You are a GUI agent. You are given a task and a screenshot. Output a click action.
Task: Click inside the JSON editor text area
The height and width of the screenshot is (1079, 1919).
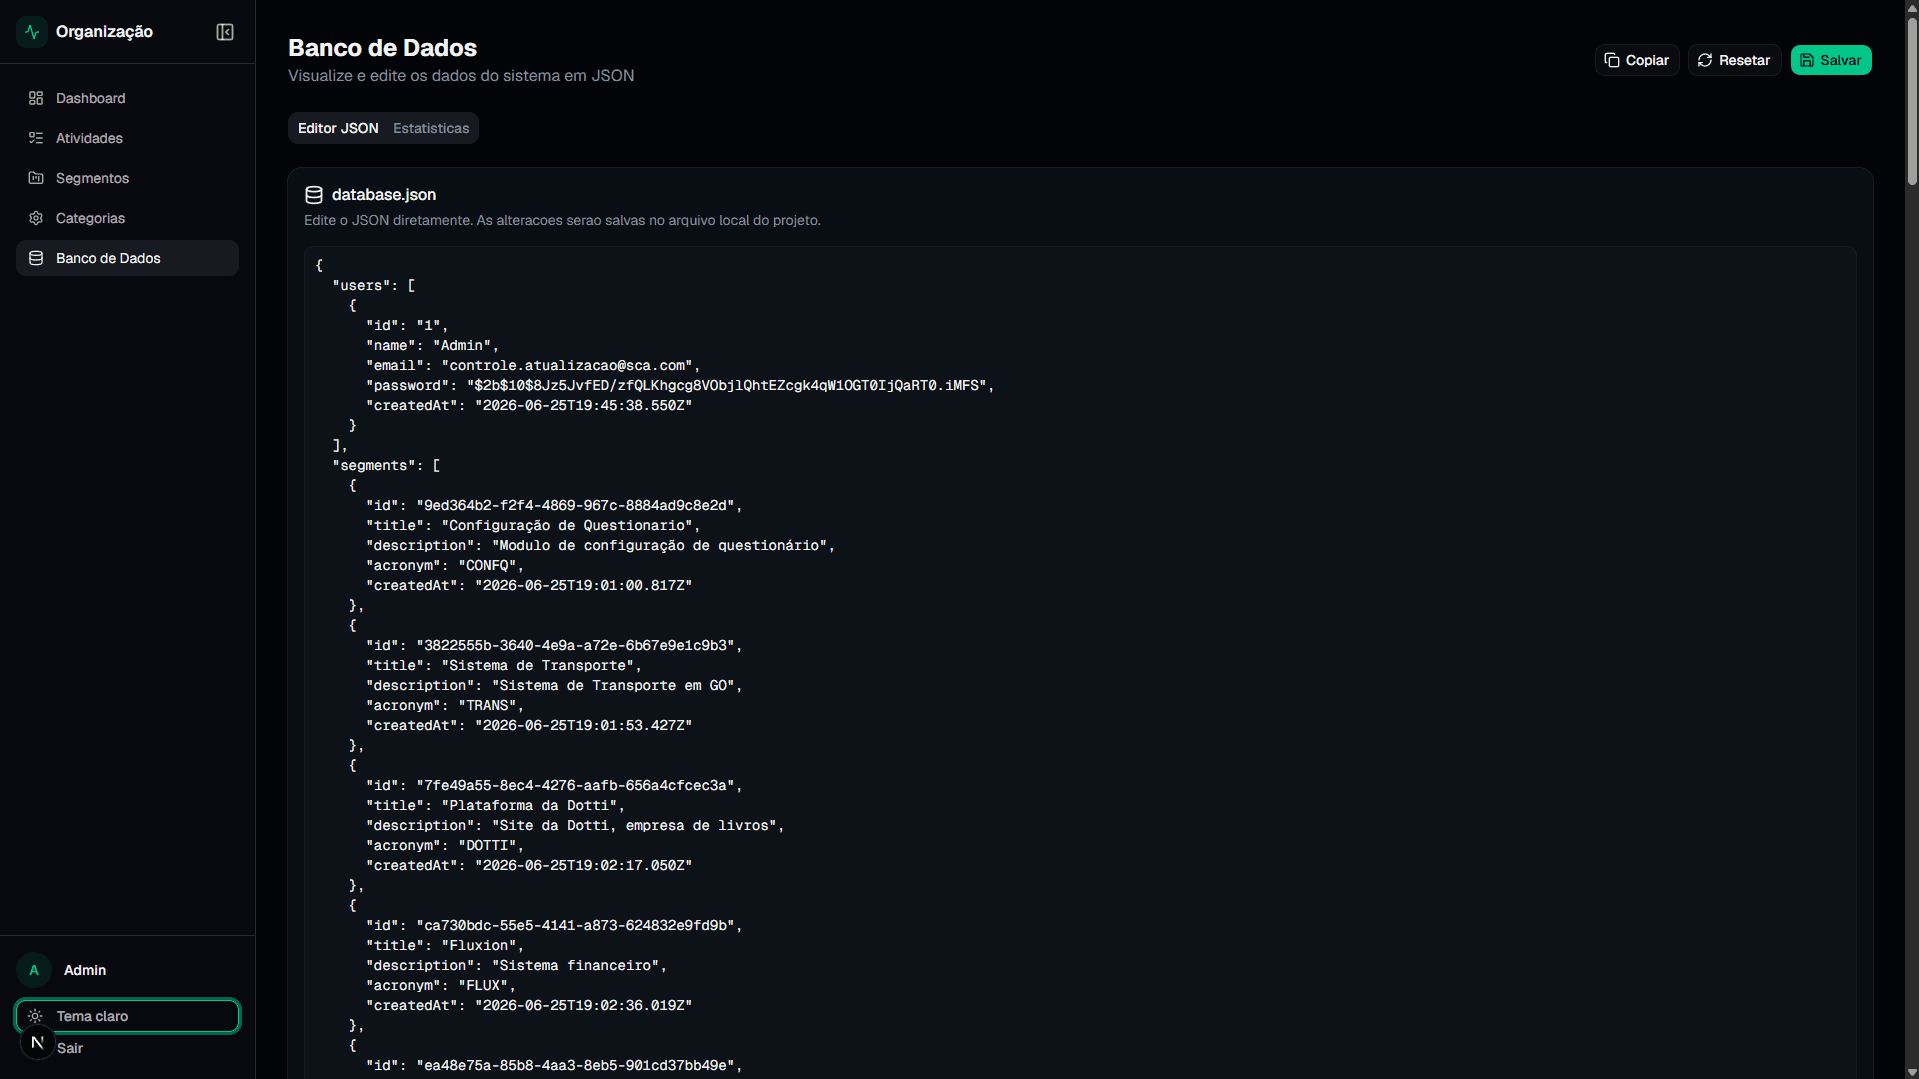(1080, 660)
